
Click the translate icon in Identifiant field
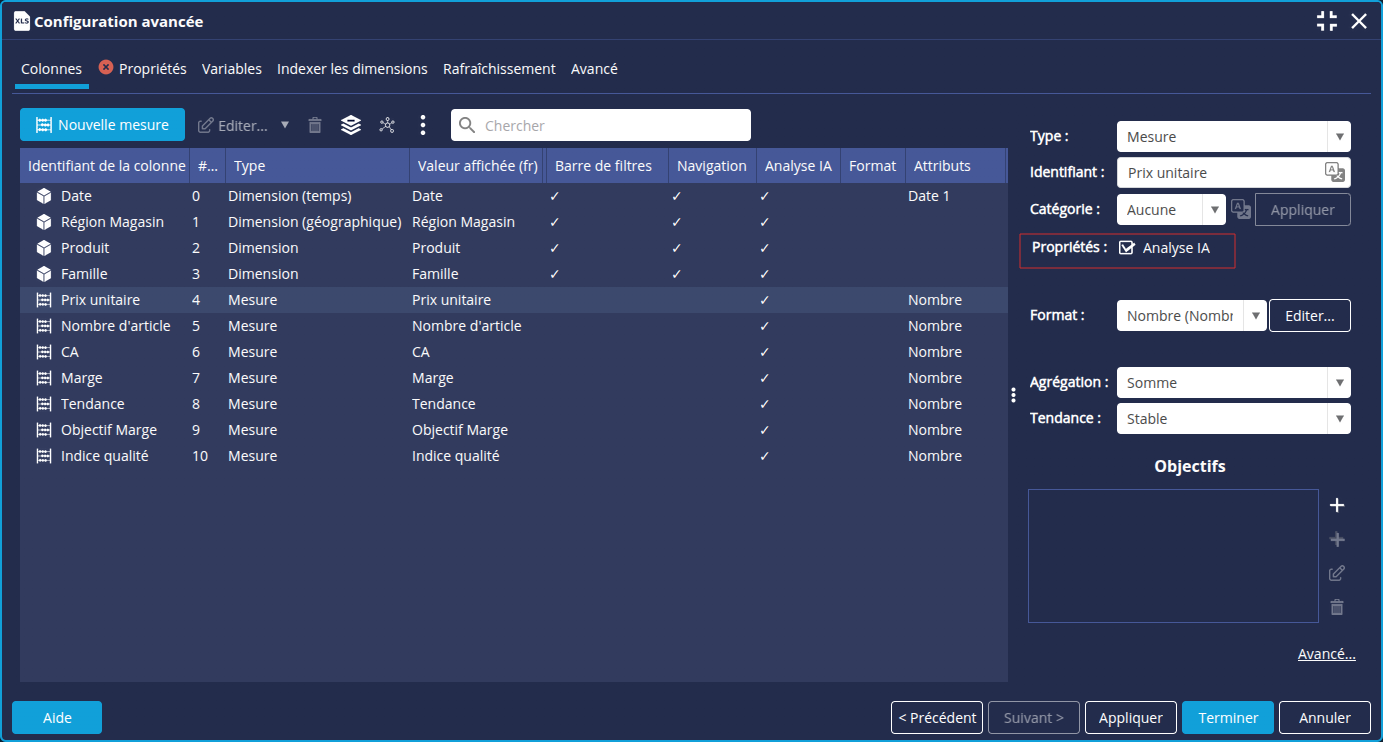tap(1334, 172)
